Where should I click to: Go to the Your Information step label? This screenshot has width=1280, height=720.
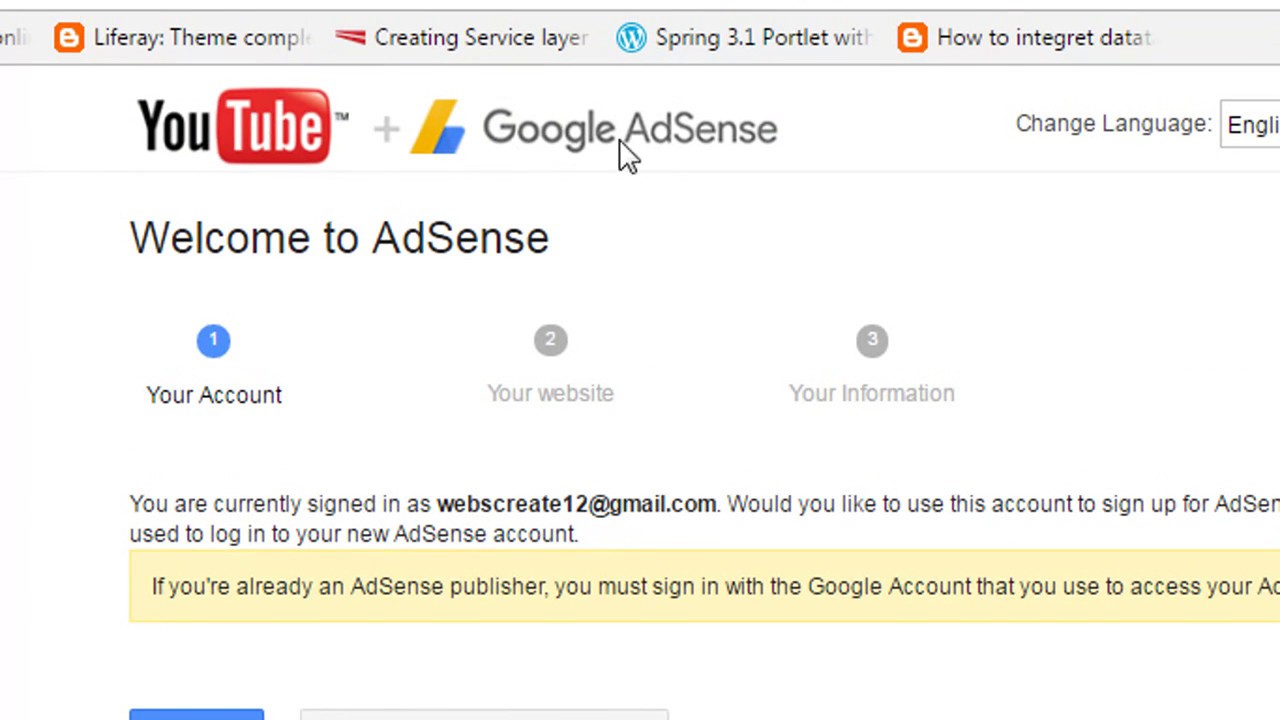872,393
